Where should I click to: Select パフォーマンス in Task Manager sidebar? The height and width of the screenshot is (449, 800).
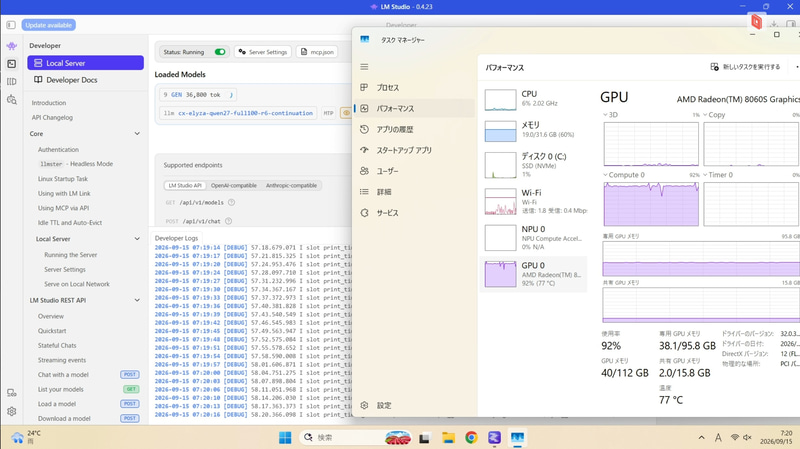[414, 108]
